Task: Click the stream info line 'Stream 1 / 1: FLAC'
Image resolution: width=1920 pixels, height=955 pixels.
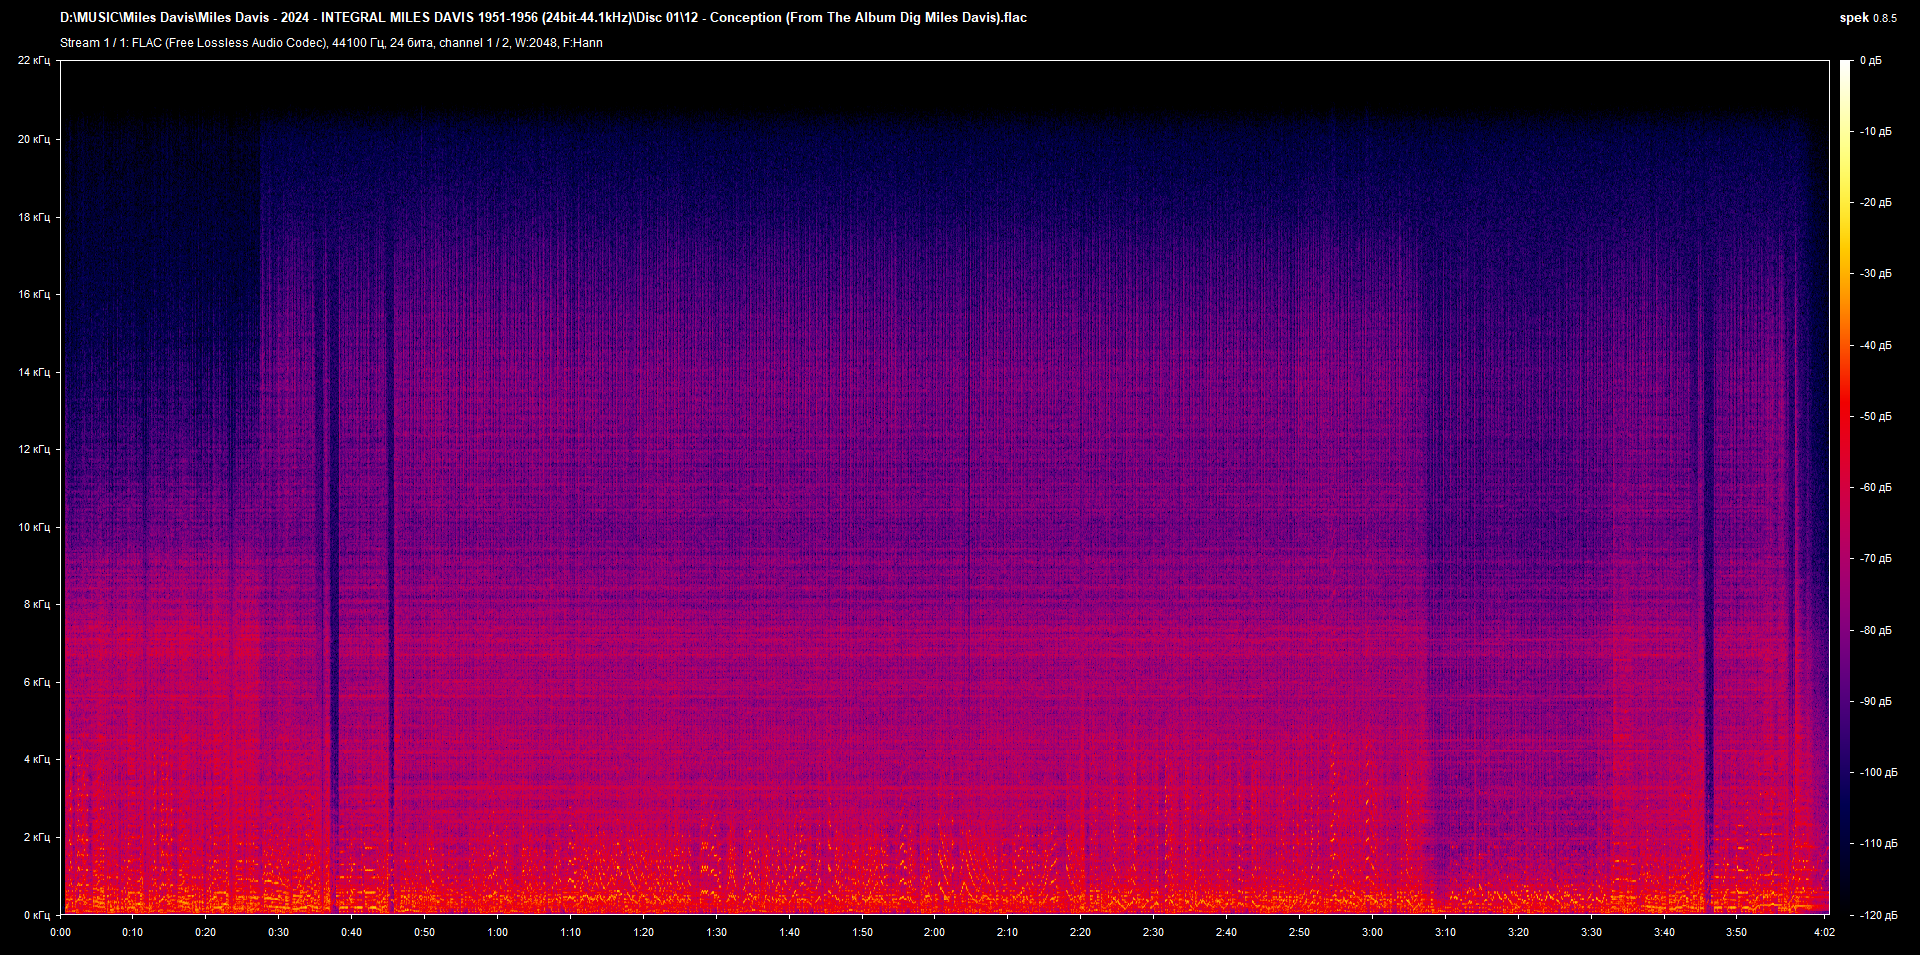Action: tap(331, 43)
